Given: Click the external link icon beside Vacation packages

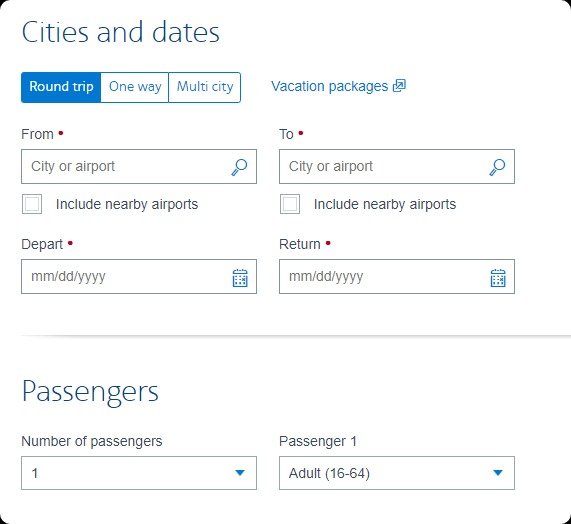Looking at the screenshot, I should click(399, 86).
